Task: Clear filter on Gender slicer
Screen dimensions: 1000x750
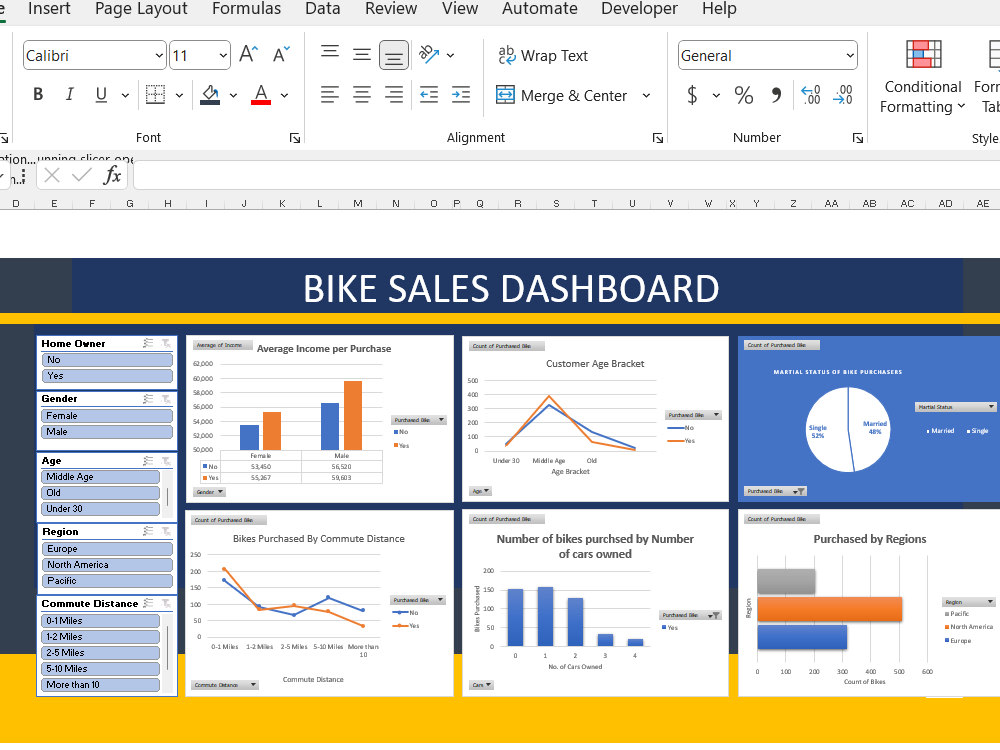Action: click(x=166, y=399)
